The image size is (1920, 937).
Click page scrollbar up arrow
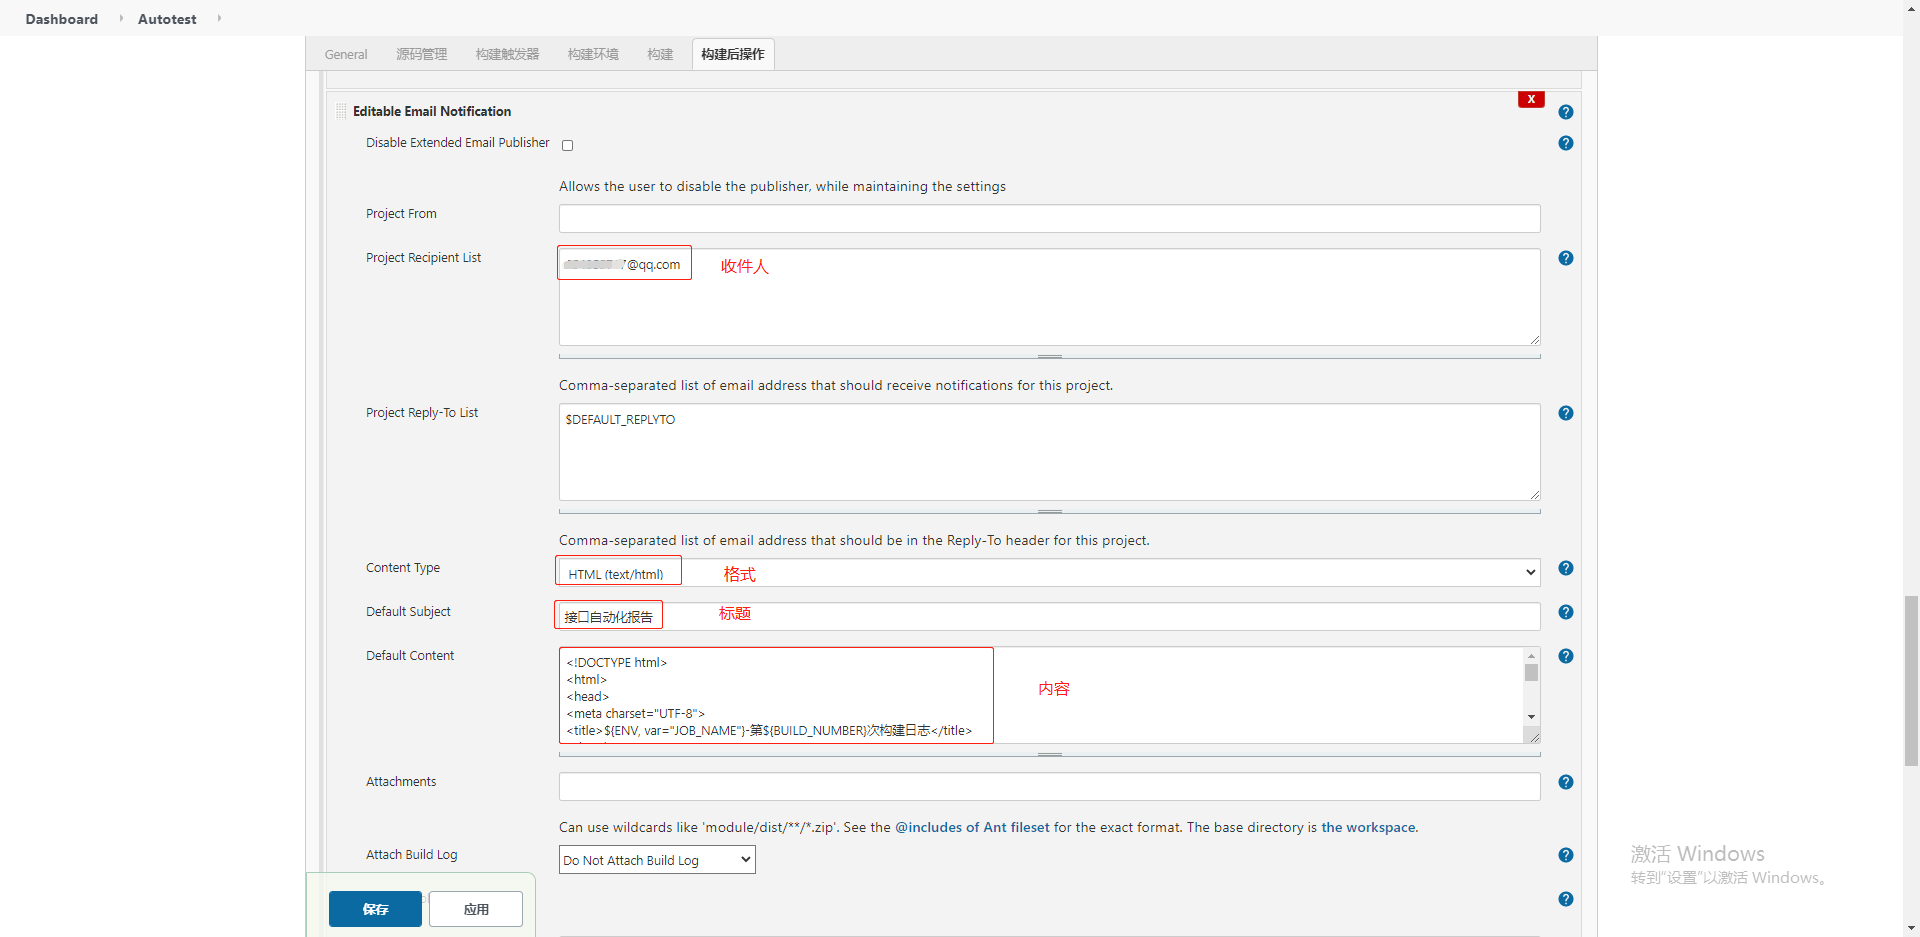pos(1911,8)
